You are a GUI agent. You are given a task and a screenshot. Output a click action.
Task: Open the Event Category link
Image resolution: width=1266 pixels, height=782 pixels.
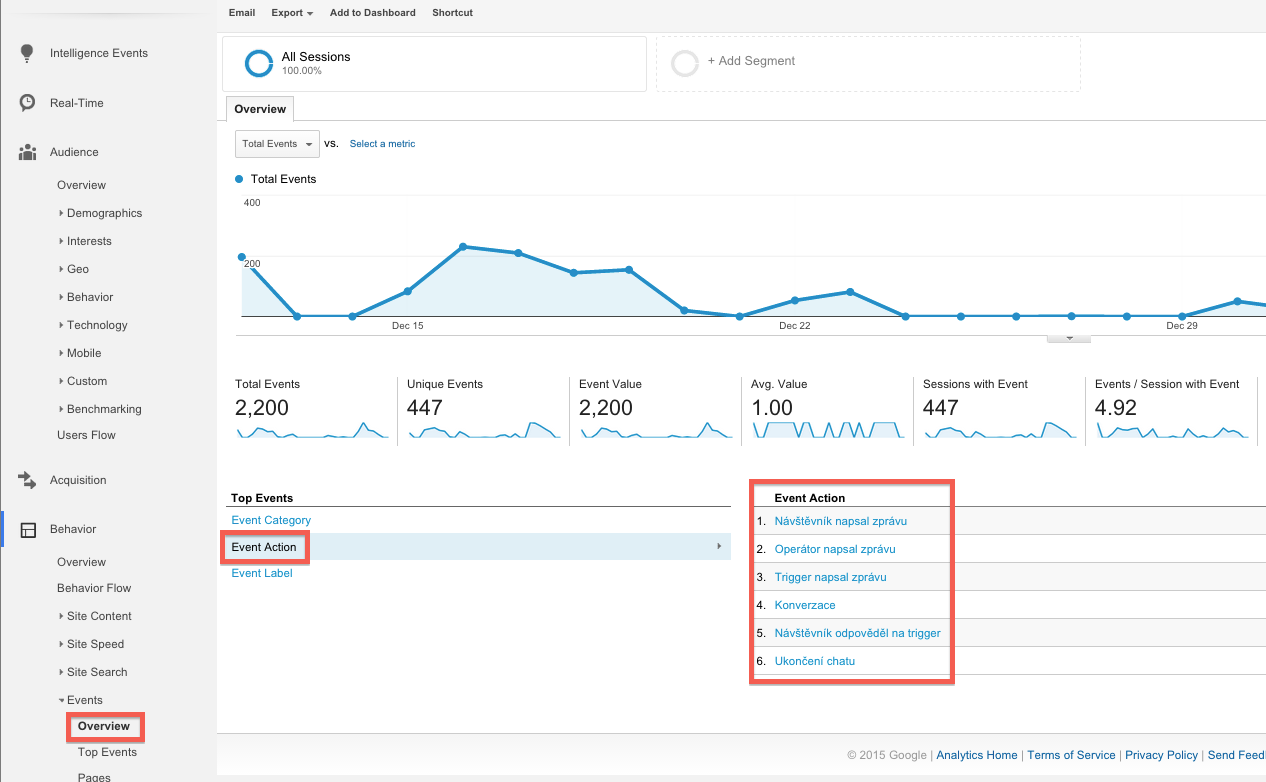271,520
